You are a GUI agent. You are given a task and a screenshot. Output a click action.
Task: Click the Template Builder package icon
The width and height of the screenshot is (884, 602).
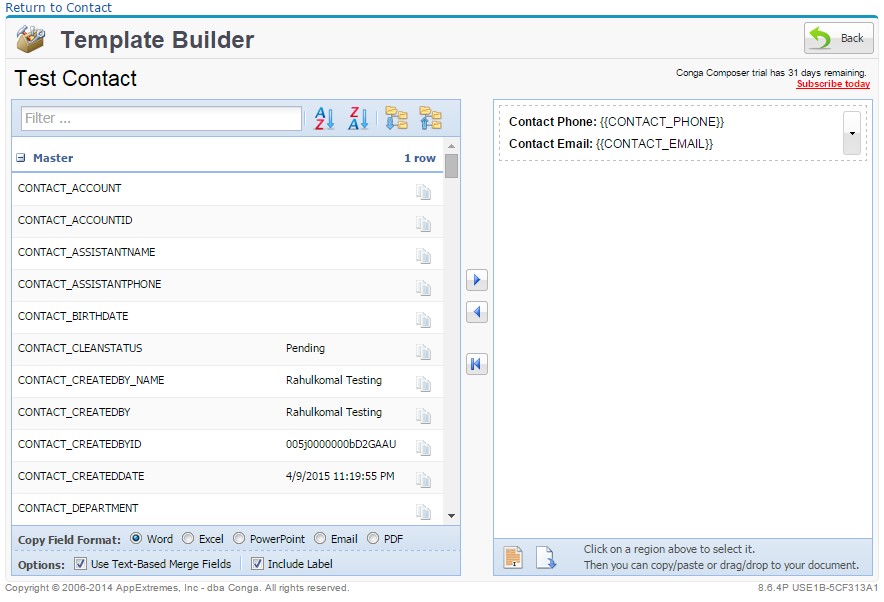(x=30, y=39)
